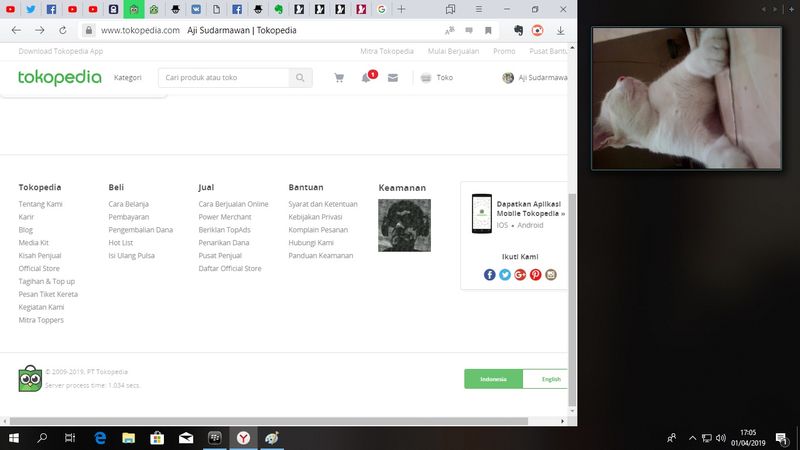Open Tokopedia's Pinterest icon
Image resolution: width=800 pixels, height=450 pixels.
click(535, 274)
